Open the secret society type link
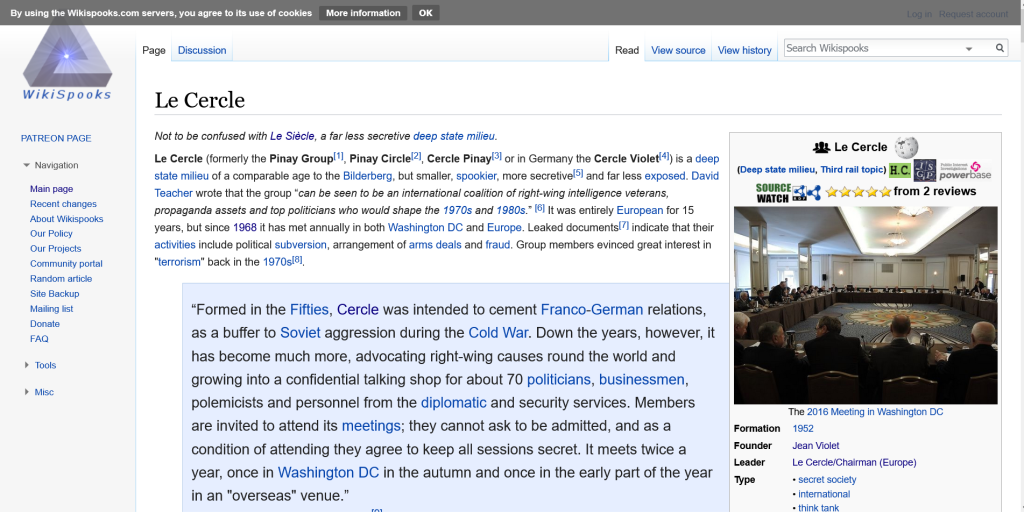 coord(827,480)
